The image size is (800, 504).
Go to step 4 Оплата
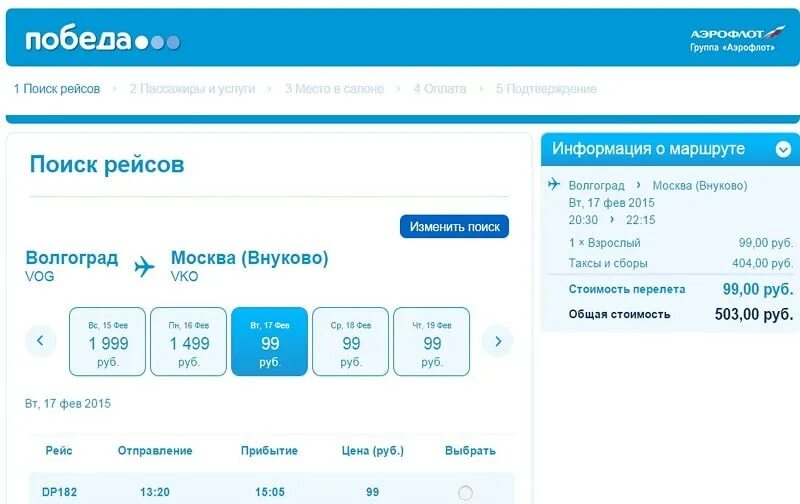pyautogui.click(x=440, y=89)
